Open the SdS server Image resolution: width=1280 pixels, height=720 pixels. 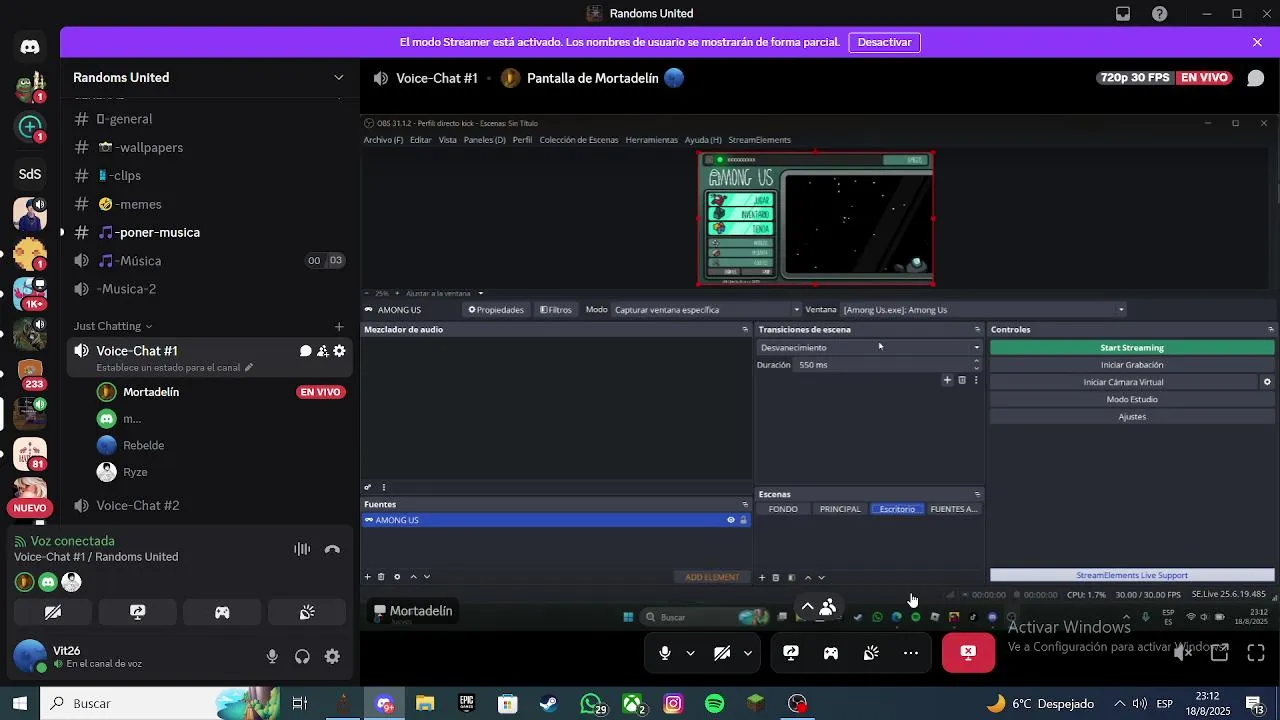30,174
